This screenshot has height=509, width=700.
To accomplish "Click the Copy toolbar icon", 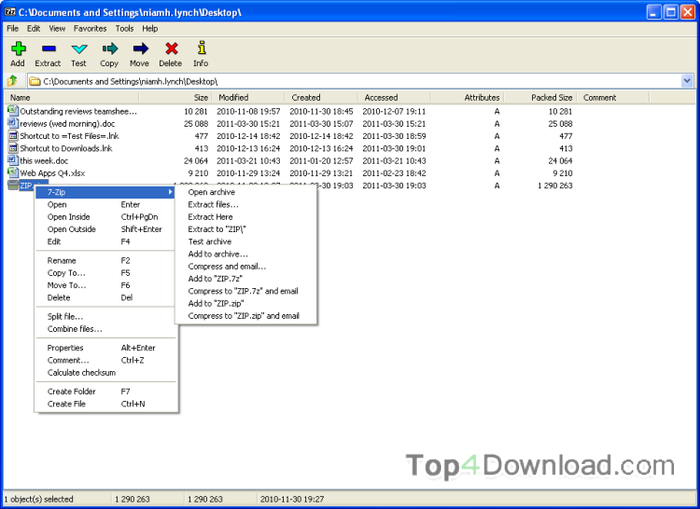I will click(109, 48).
